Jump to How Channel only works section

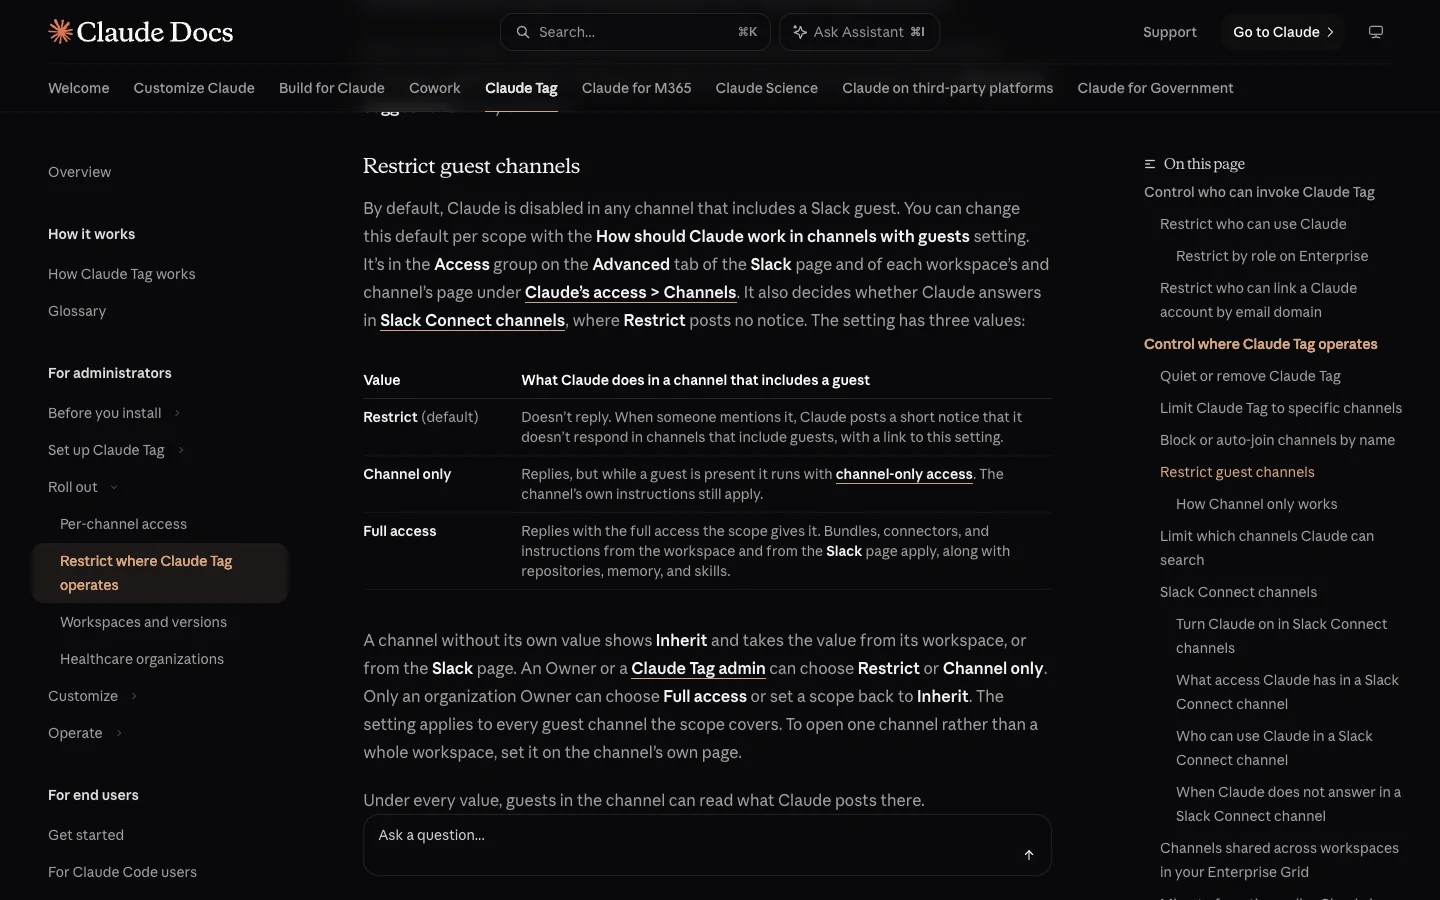pyautogui.click(x=1257, y=504)
